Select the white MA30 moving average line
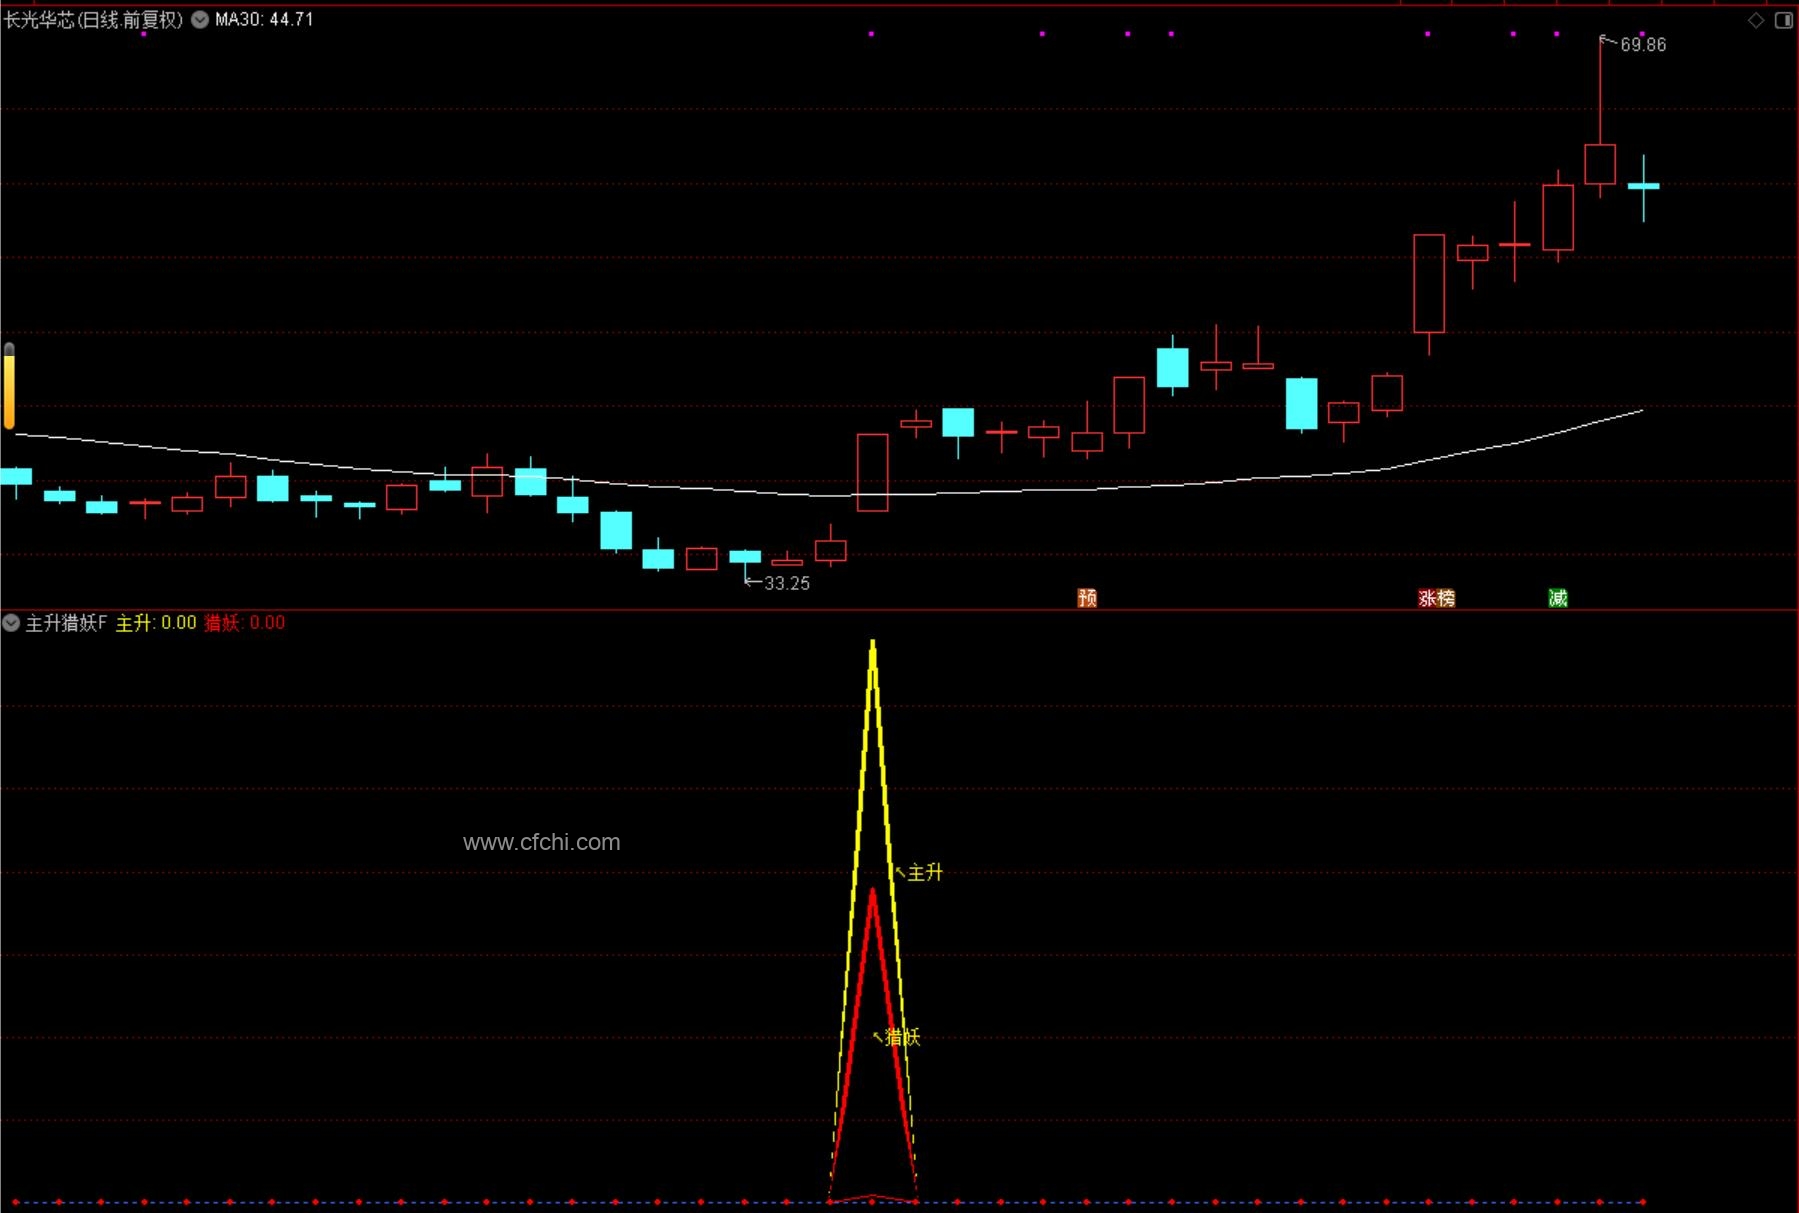Viewport: 1799px width, 1213px height. pos(828,495)
